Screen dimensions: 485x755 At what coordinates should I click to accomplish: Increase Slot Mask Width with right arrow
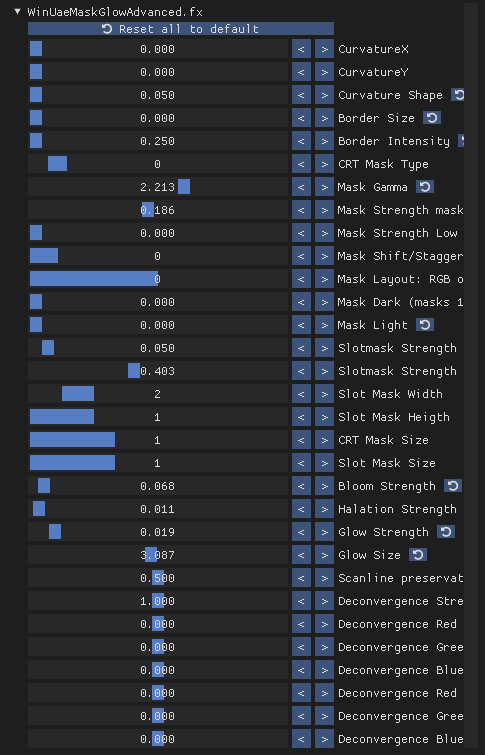pyautogui.click(x=324, y=394)
